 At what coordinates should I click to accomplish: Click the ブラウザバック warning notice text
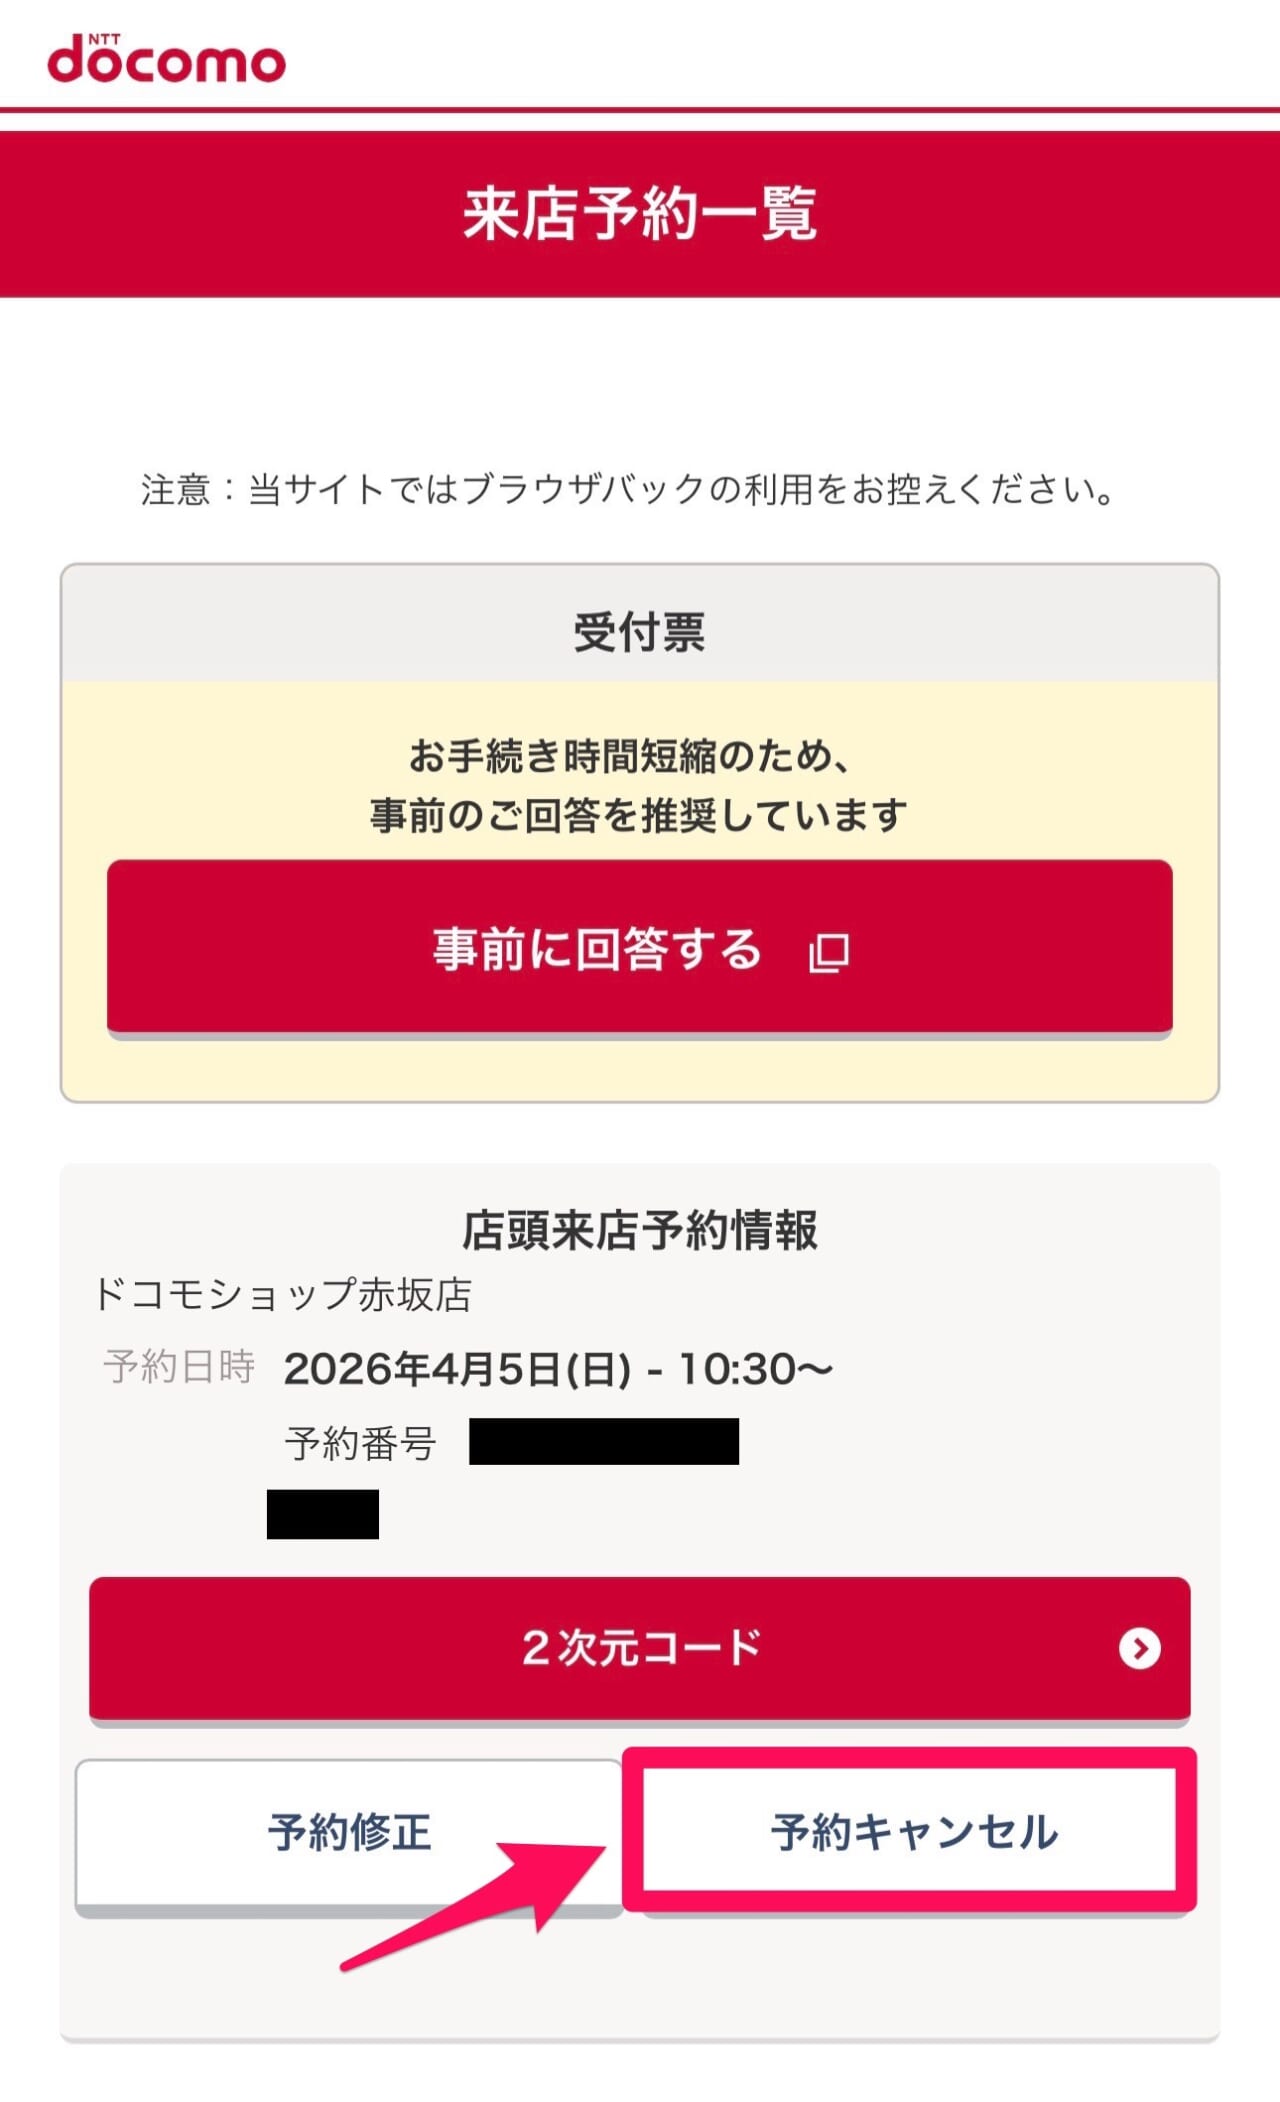[x=628, y=490]
